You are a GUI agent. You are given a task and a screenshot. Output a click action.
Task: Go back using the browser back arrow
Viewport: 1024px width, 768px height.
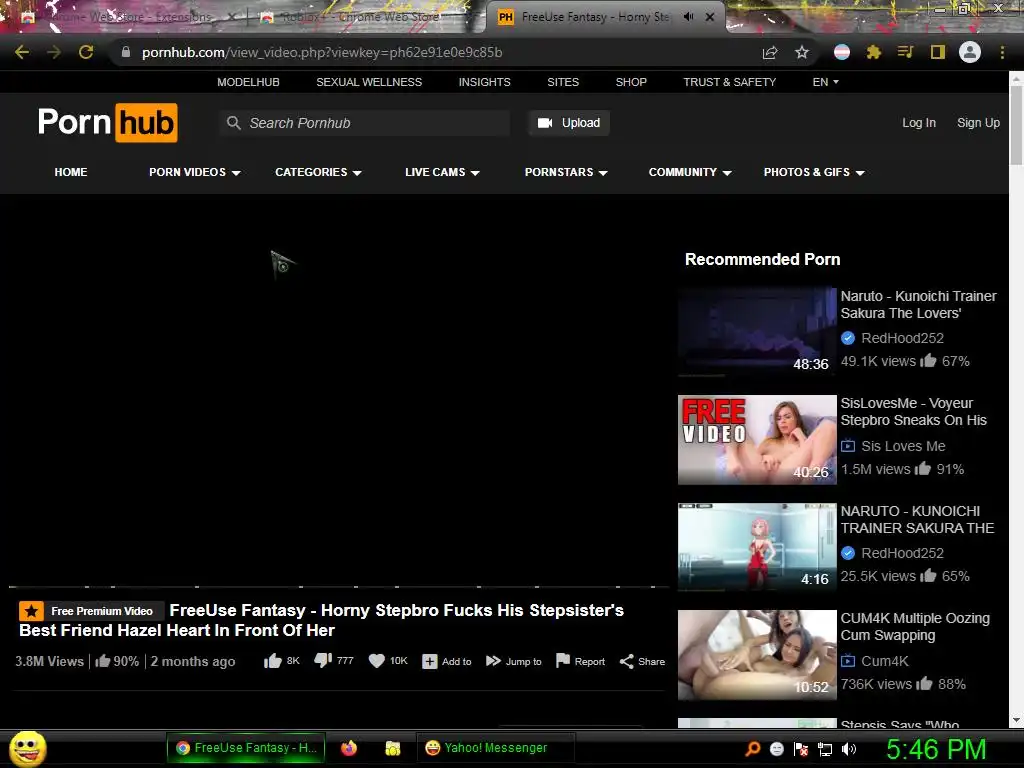[x=22, y=52]
